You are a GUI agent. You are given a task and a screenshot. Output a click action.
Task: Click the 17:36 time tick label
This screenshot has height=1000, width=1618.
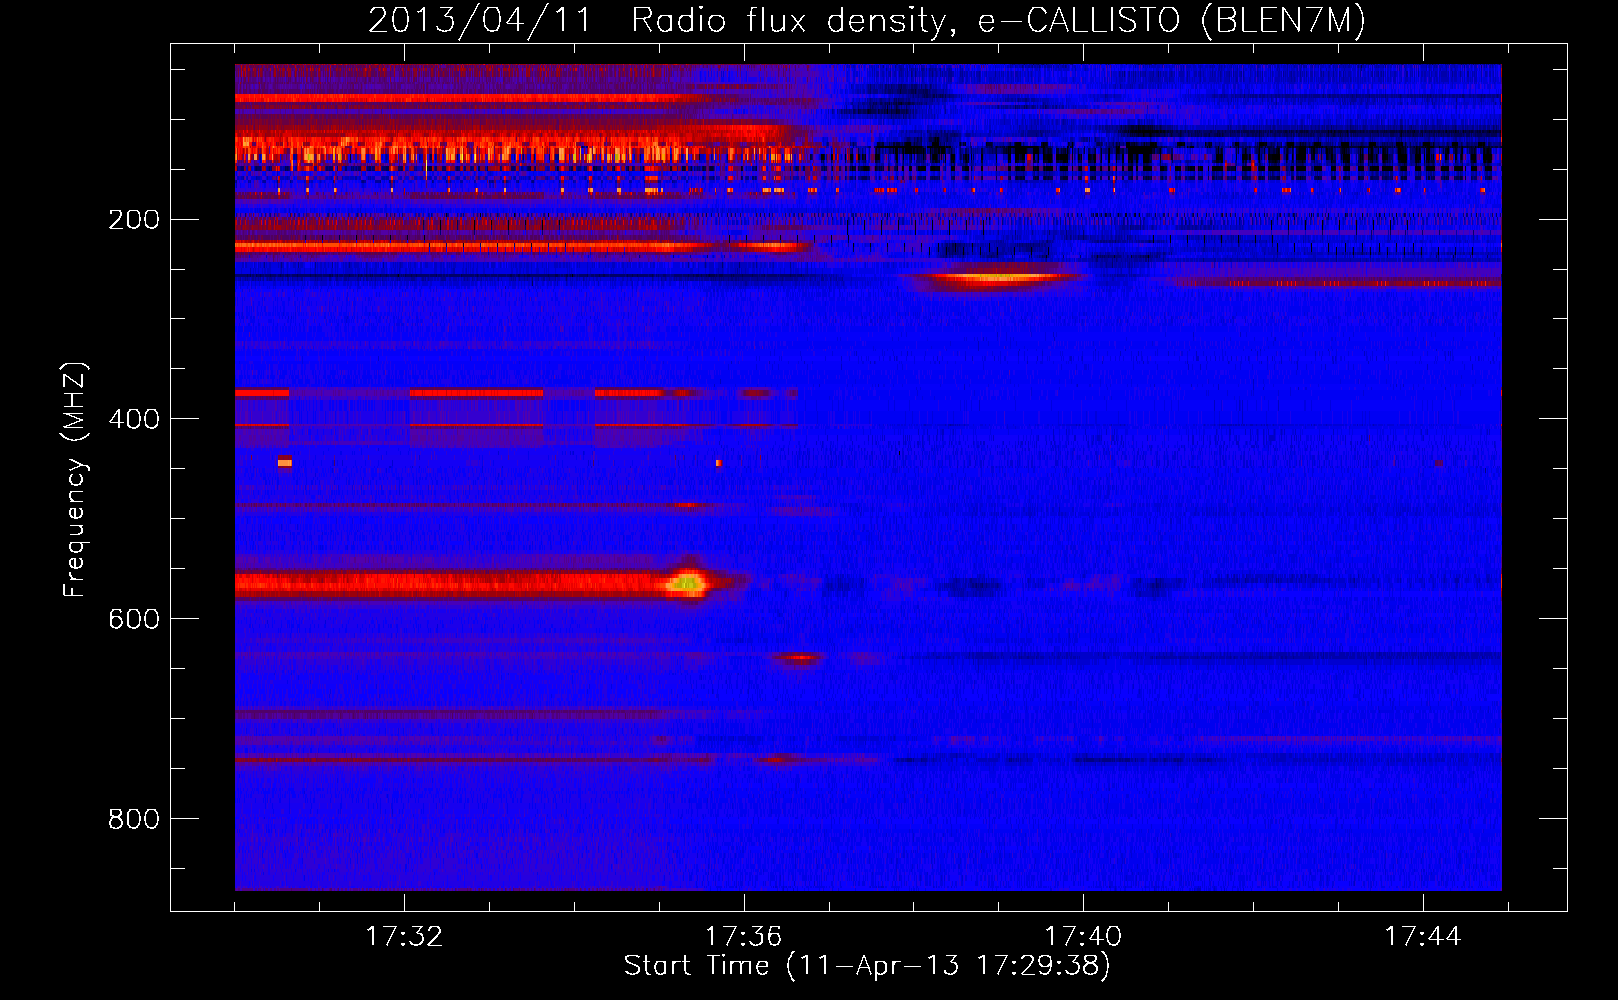743,937
